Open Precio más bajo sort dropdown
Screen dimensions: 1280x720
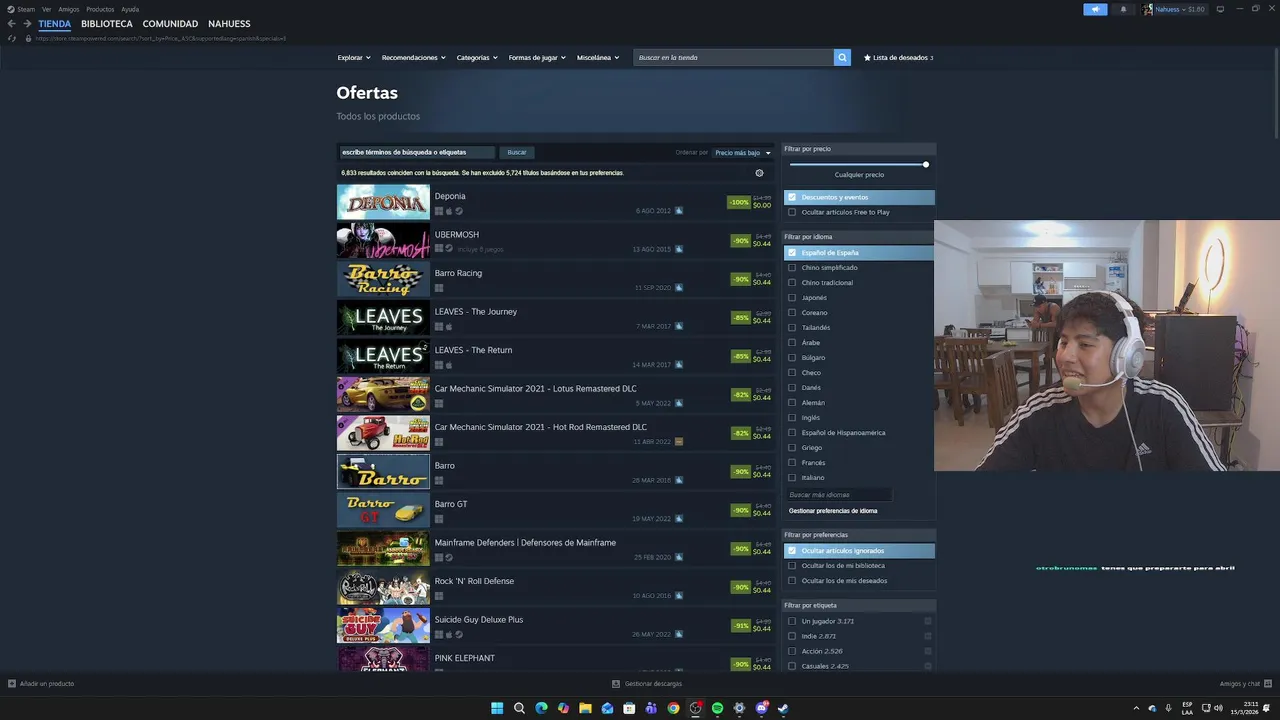pyautogui.click(x=743, y=153)
